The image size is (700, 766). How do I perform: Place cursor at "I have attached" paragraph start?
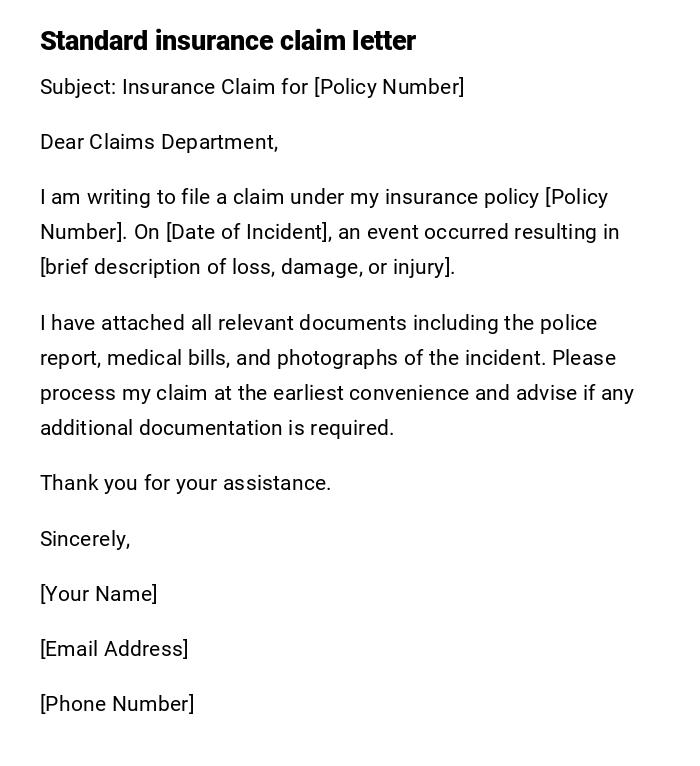[x=42, y=323]
